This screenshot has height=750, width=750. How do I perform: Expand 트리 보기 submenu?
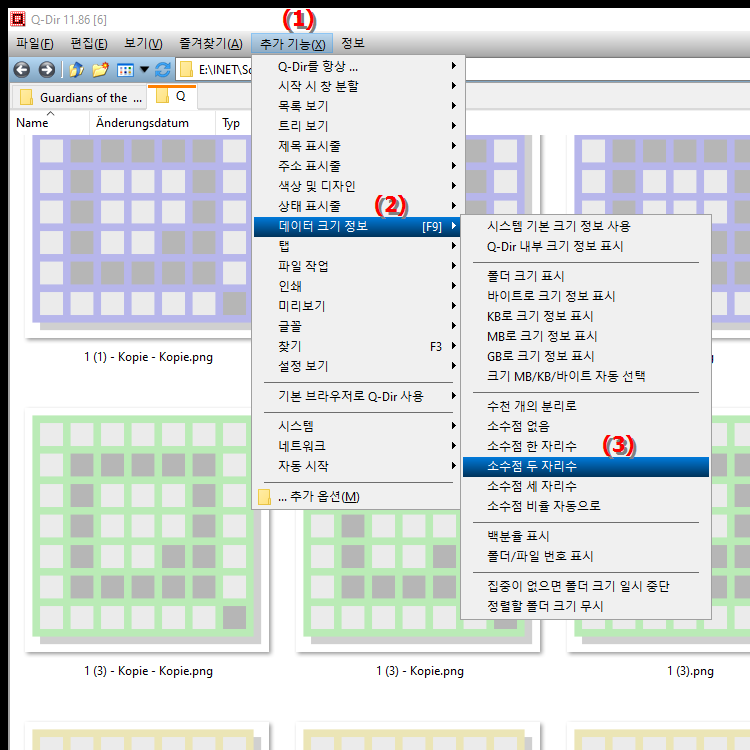[356, 126]
